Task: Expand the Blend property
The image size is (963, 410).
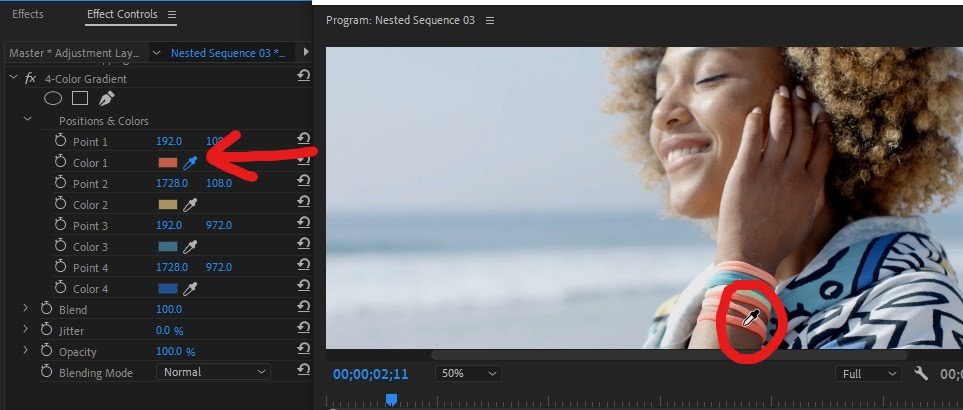Action: pyautogui.click(x=26, y=309)
